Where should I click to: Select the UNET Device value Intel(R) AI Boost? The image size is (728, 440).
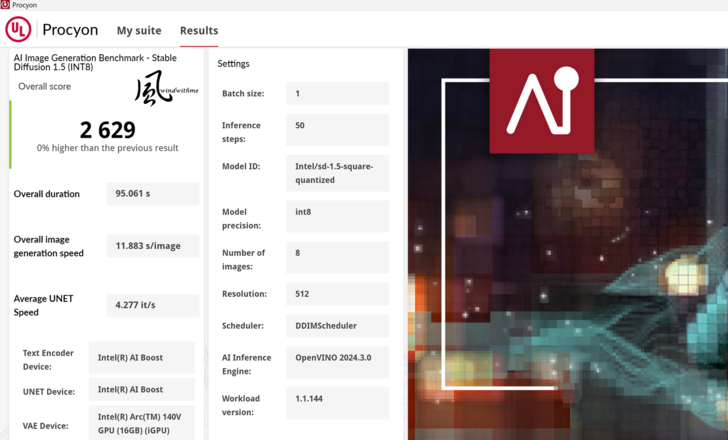point(142,389)
